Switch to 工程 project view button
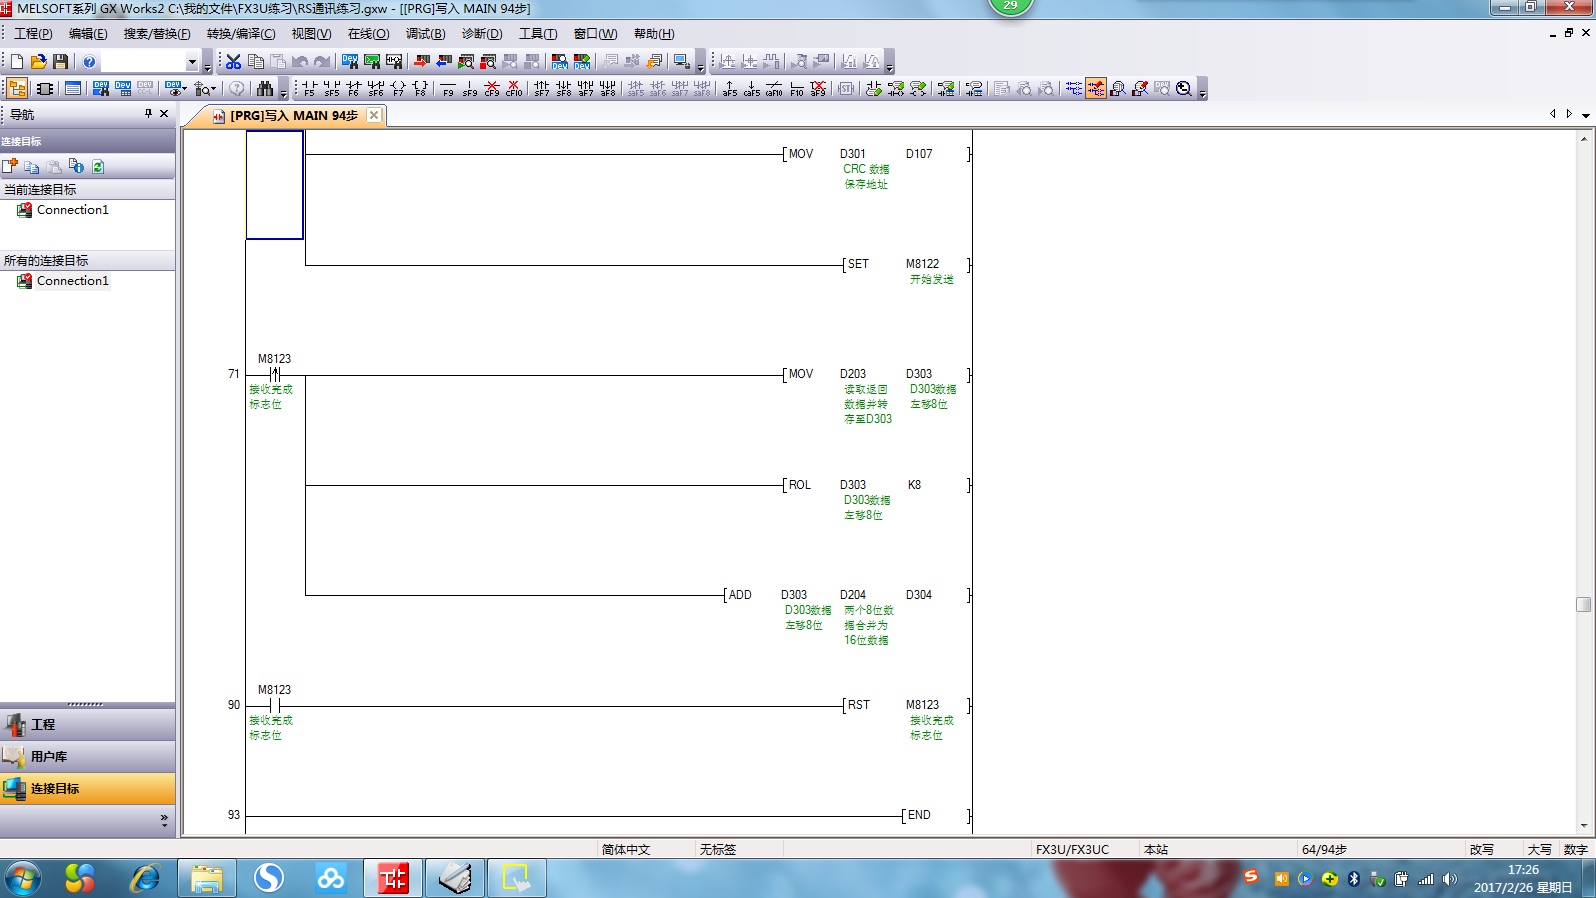 [87, 724]
